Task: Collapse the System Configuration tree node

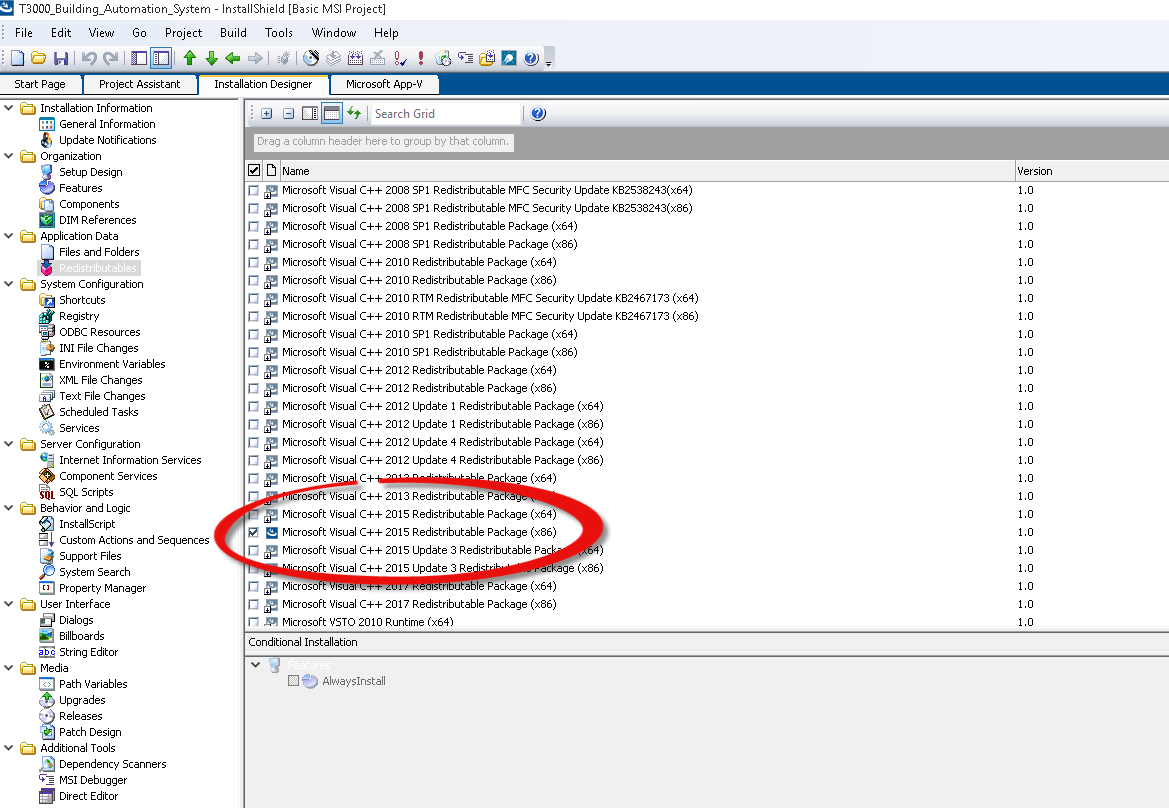Action: tap(9, 284)
